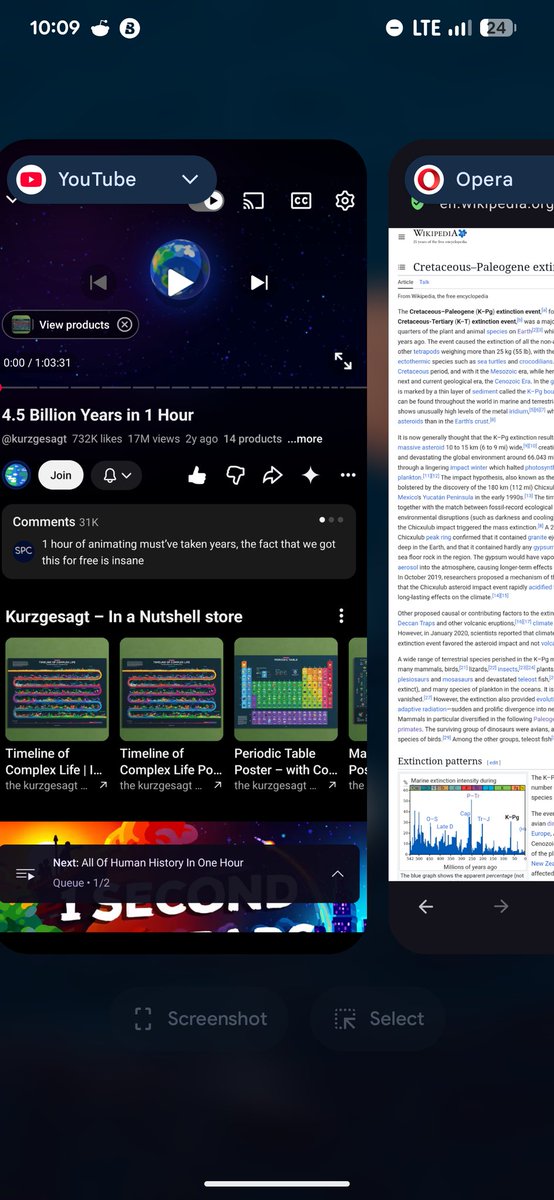Viewport: 554px width, 1200px height.
Task: Open the Kurzgesagt store three-dot menu
Action: coord(341,616)
